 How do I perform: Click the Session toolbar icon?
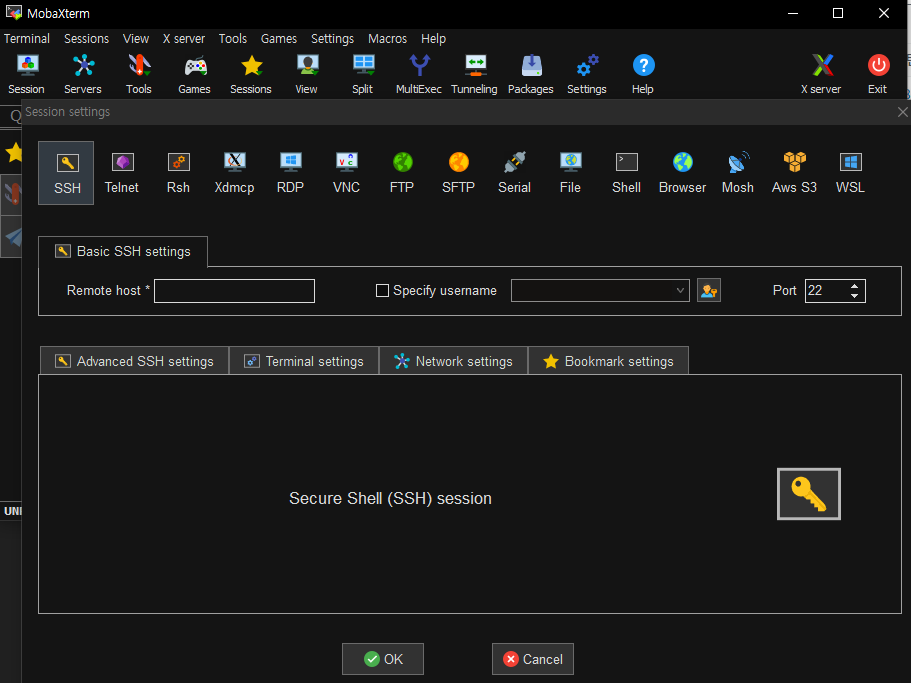27,74
